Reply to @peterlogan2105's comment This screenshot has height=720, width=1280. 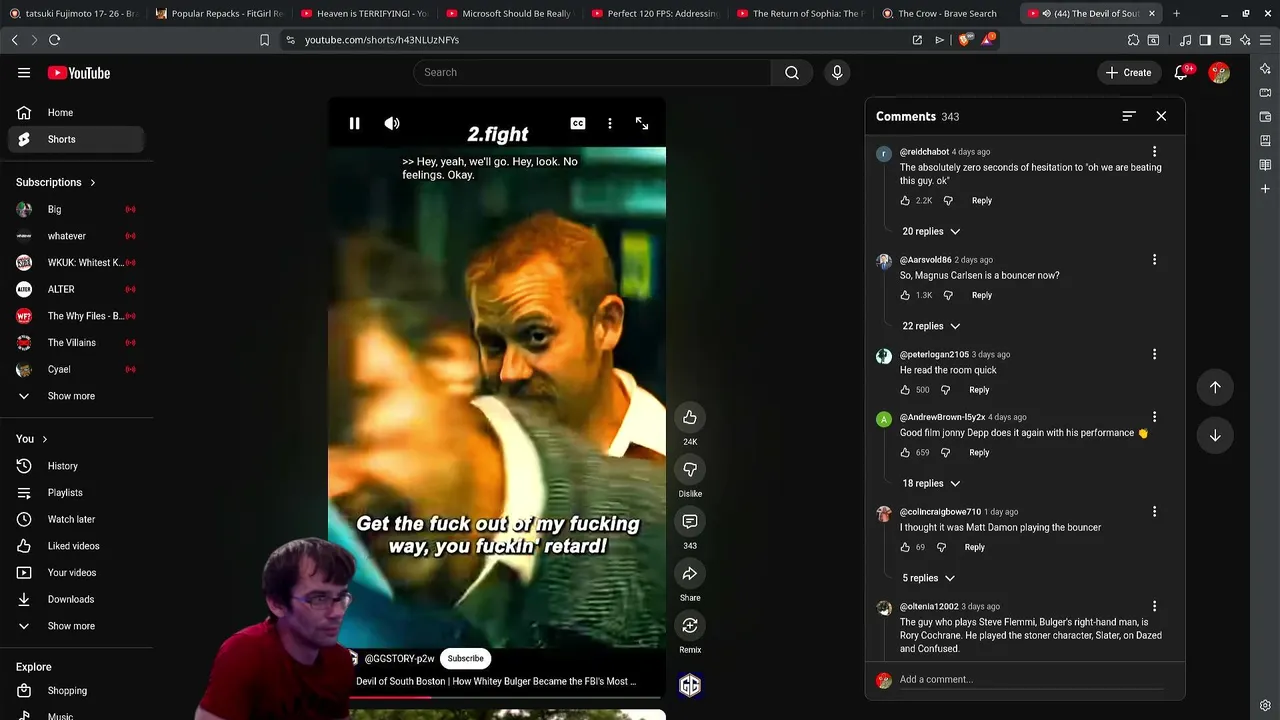pos(979,390)
